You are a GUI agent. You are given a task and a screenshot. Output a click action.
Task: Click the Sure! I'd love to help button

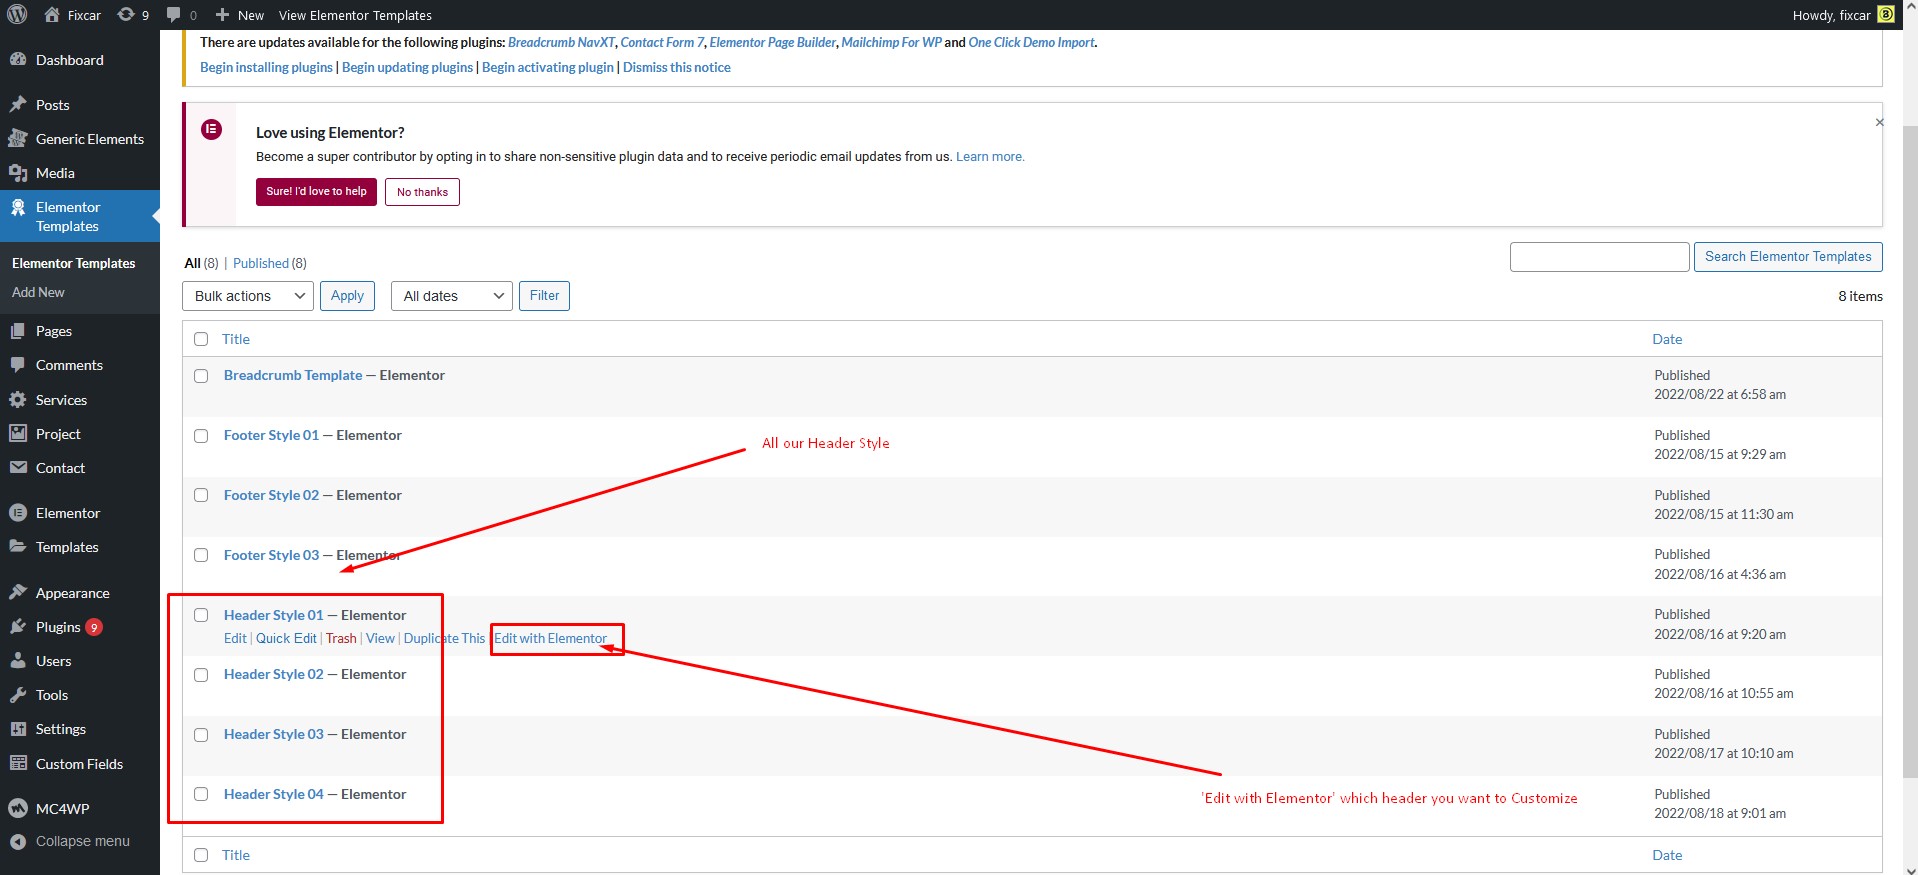(x=316, y=192)
